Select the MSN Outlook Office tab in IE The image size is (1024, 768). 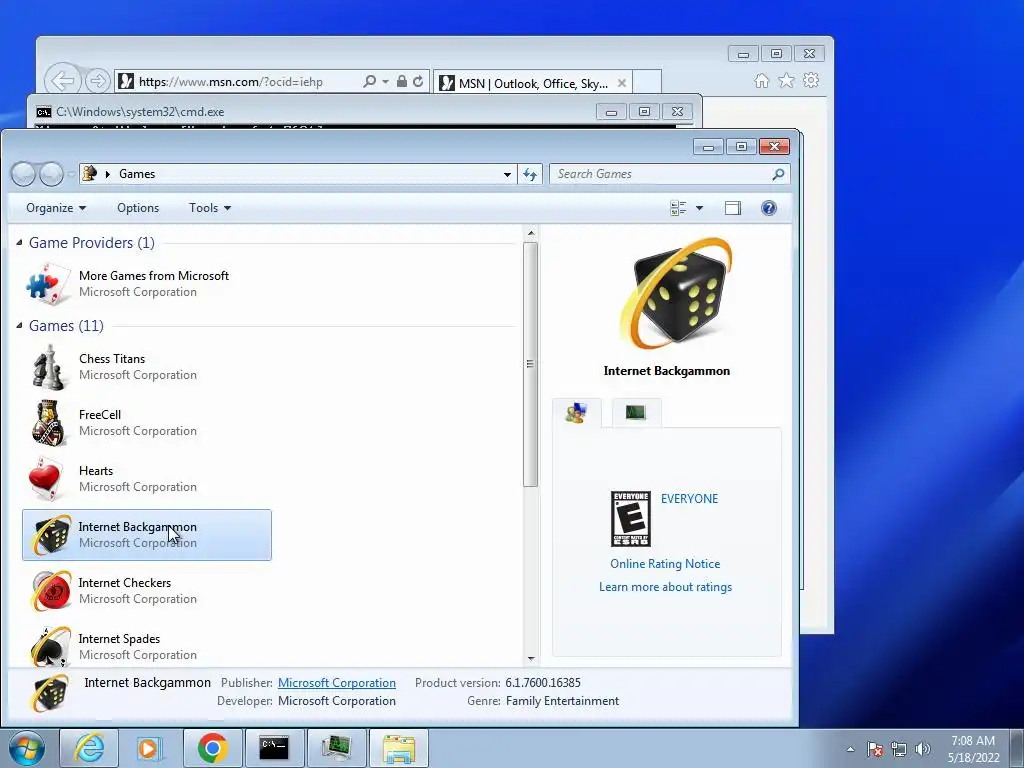click(532, 83)
